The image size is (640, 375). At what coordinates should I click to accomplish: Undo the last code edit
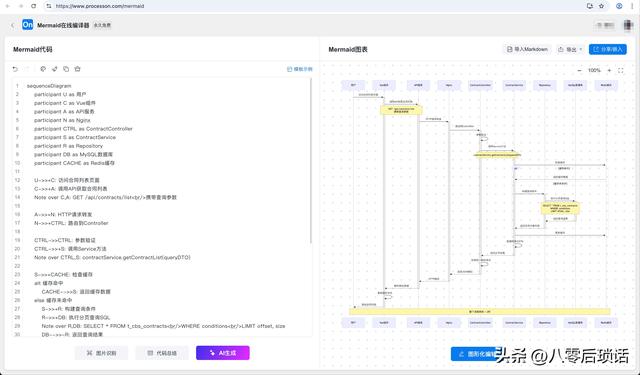[15, 69]
